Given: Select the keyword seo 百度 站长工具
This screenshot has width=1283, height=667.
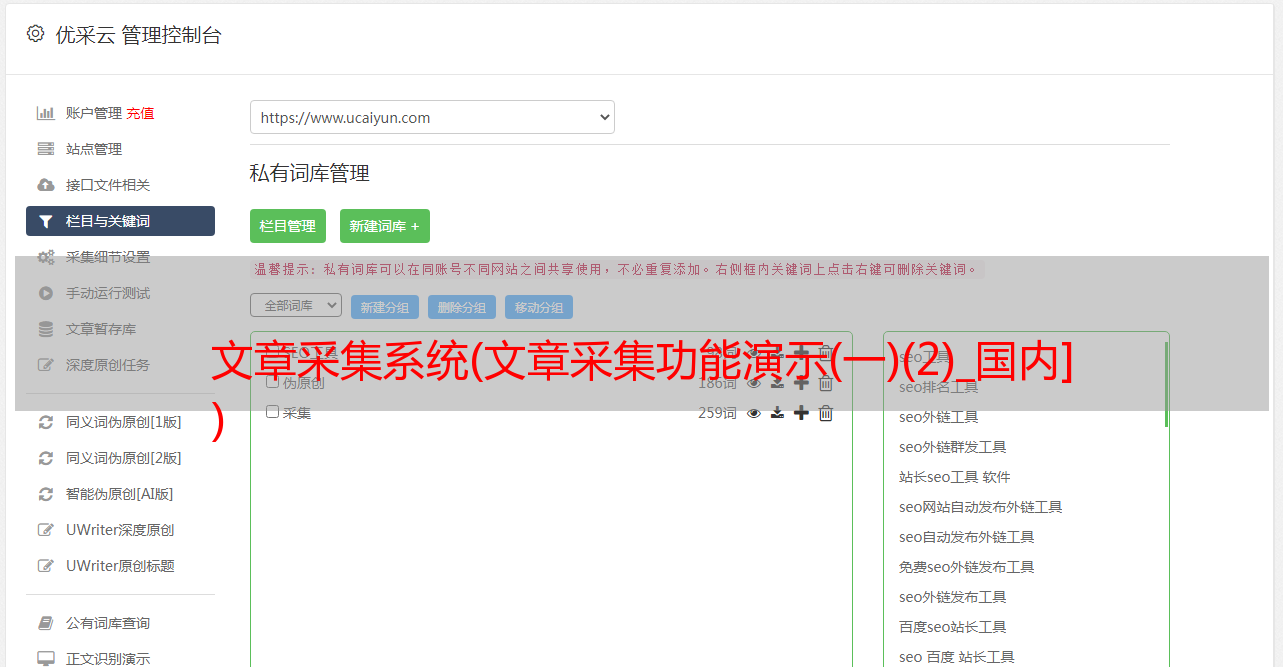Looking at the screenshot, I should coord(956,657).
